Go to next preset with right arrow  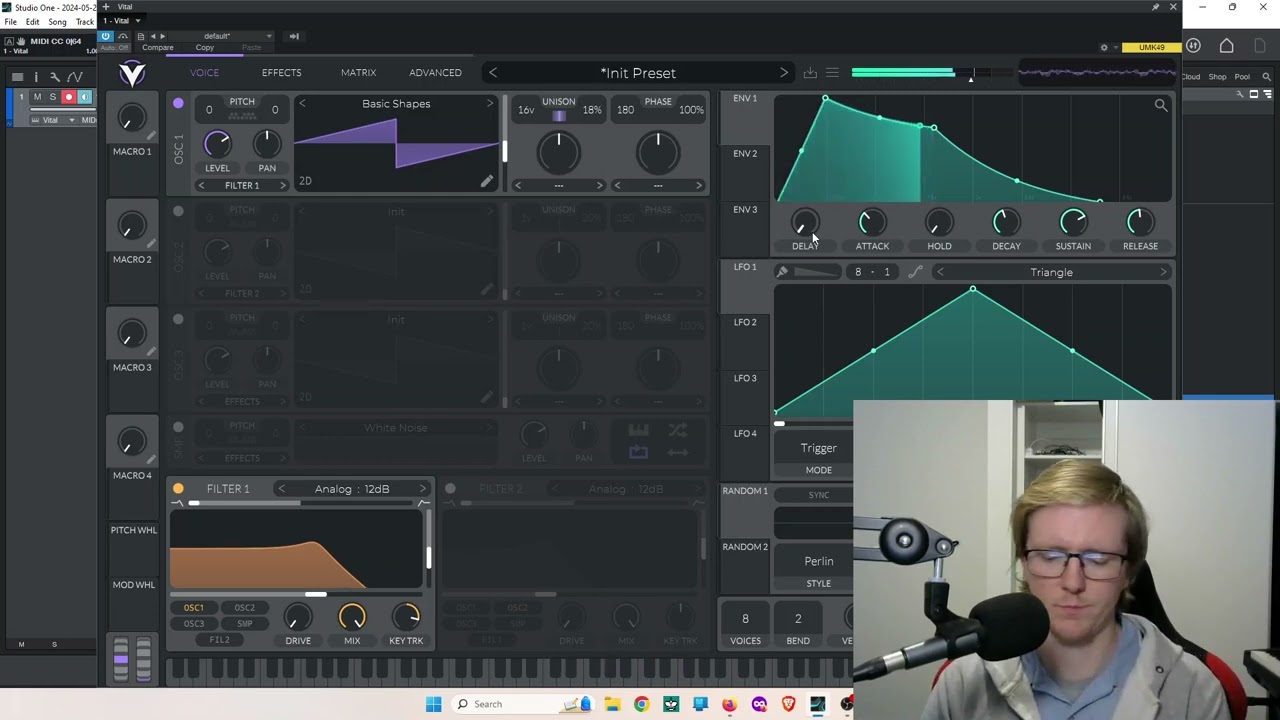pyautogui.click(x=783, y=73)
